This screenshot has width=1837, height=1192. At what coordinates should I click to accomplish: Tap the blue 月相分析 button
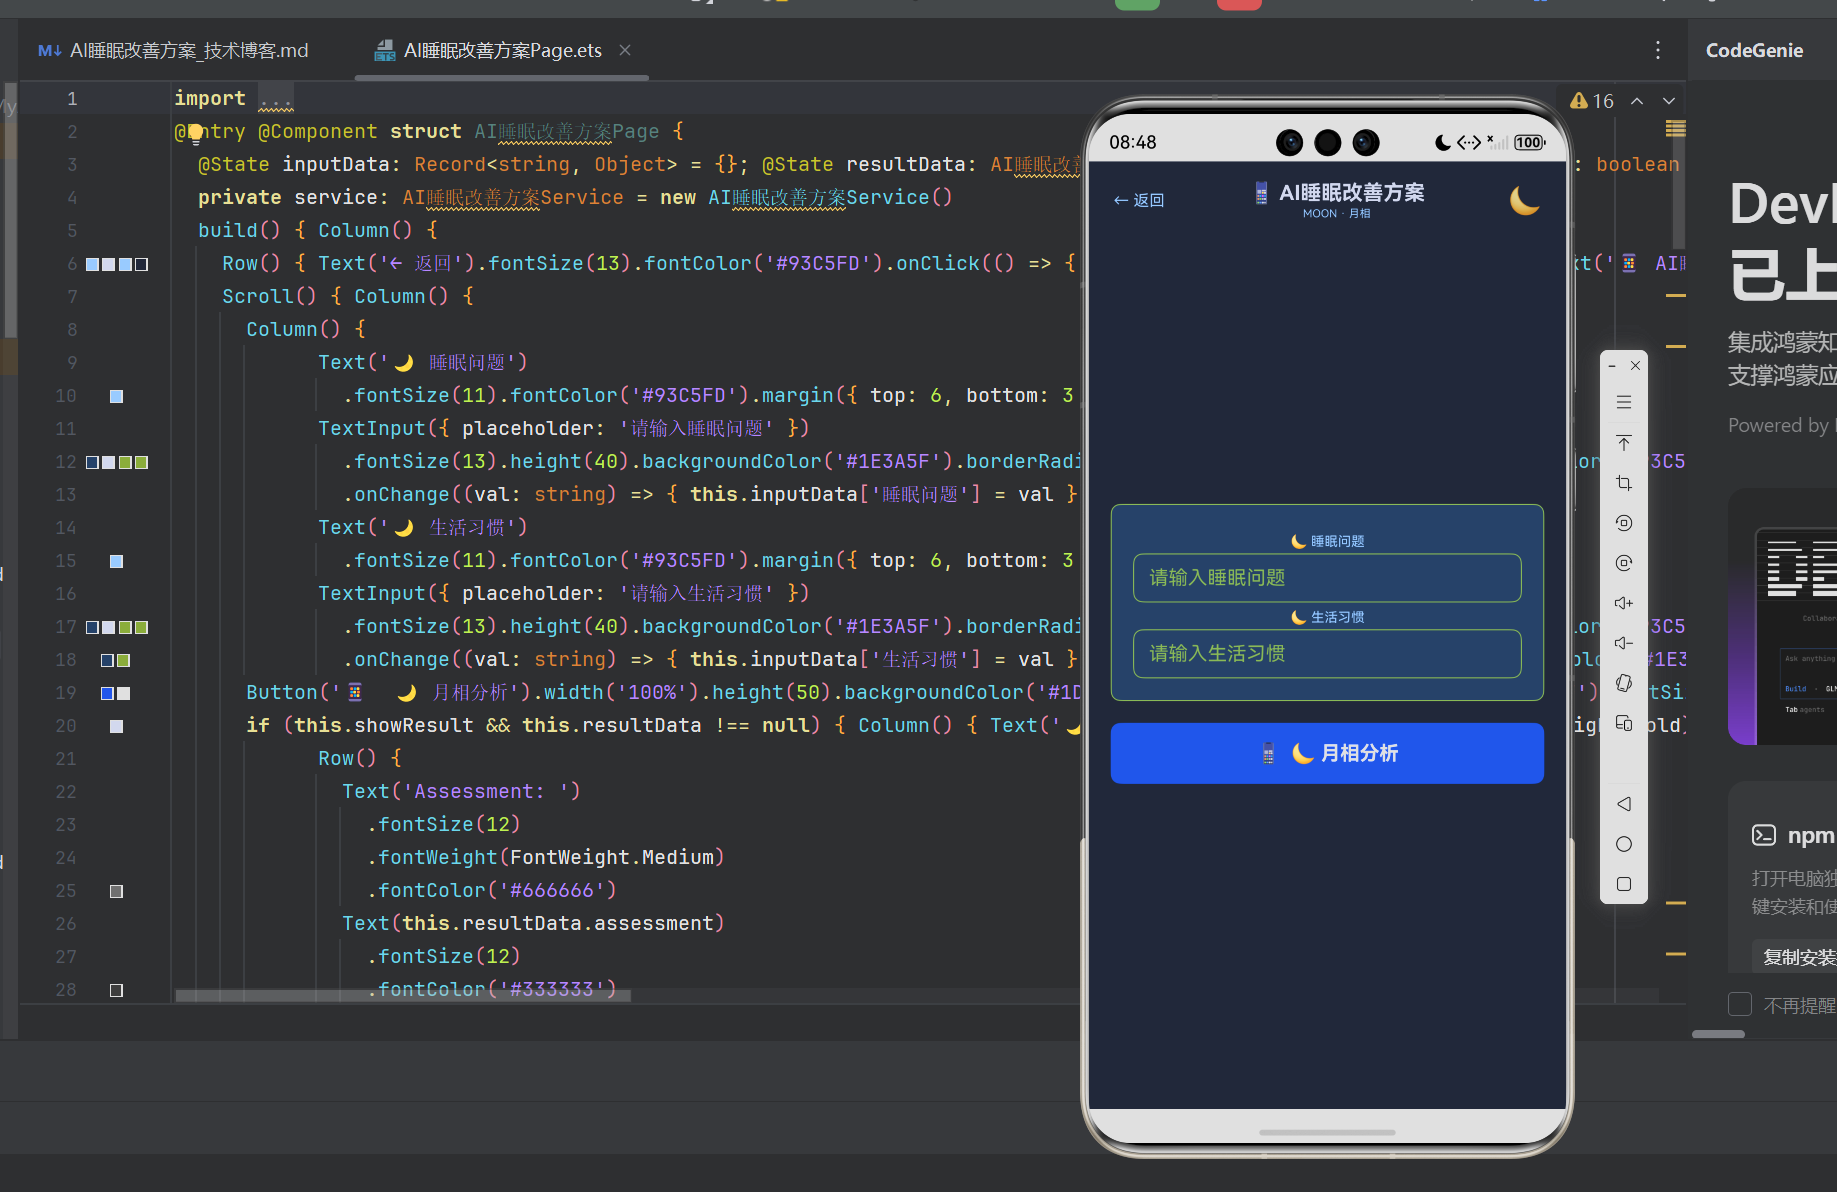tap(1327, 753)
